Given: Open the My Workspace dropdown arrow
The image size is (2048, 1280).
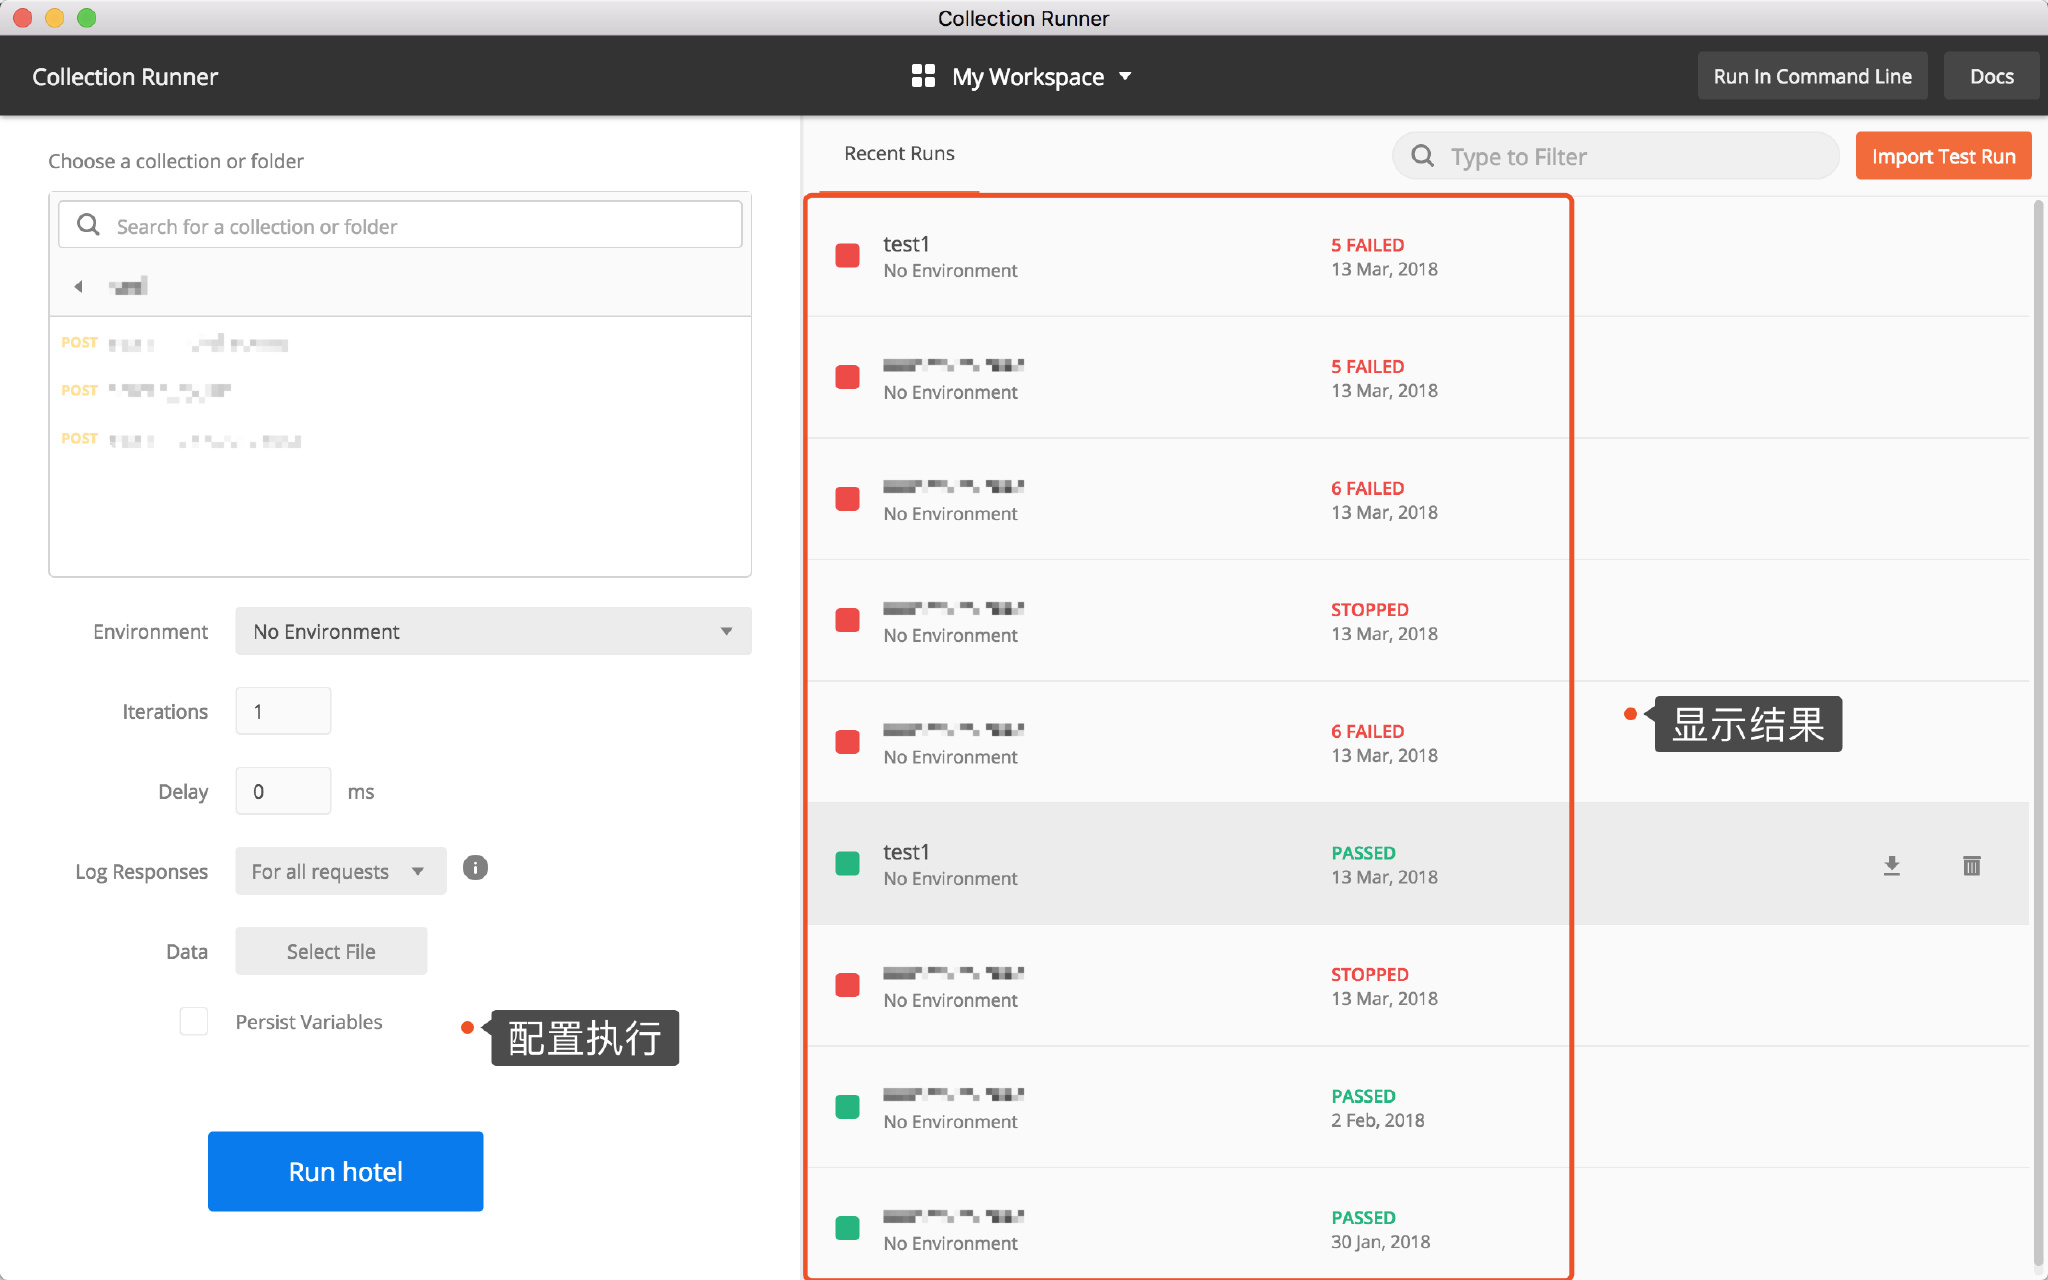Looking at the screenshot, I should point(1125,76).
